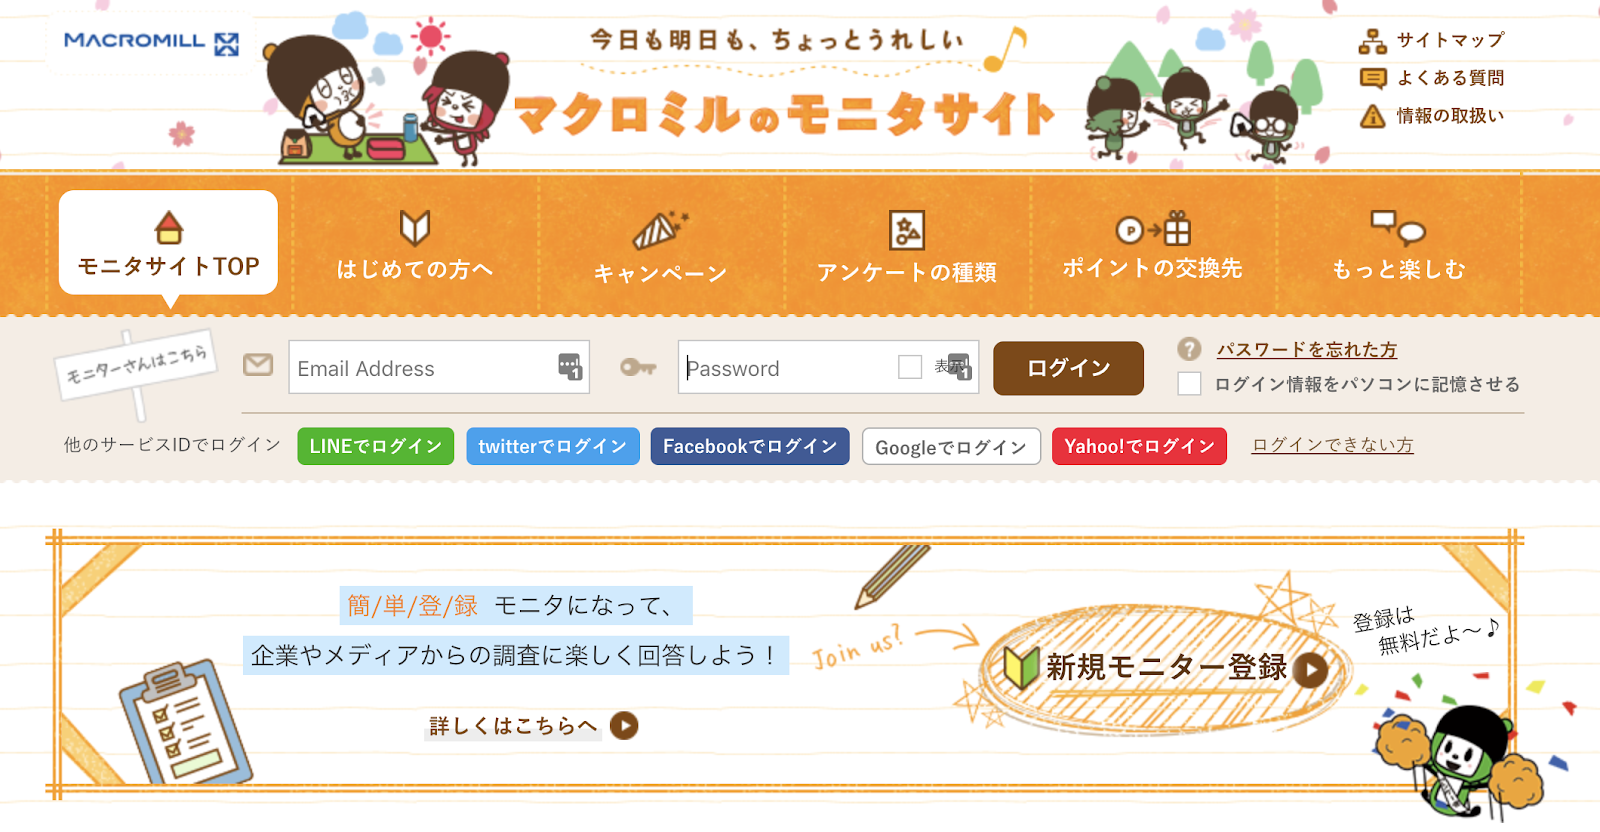
Task: Open the sitemap icon link
Action: tap(1372, 41)
